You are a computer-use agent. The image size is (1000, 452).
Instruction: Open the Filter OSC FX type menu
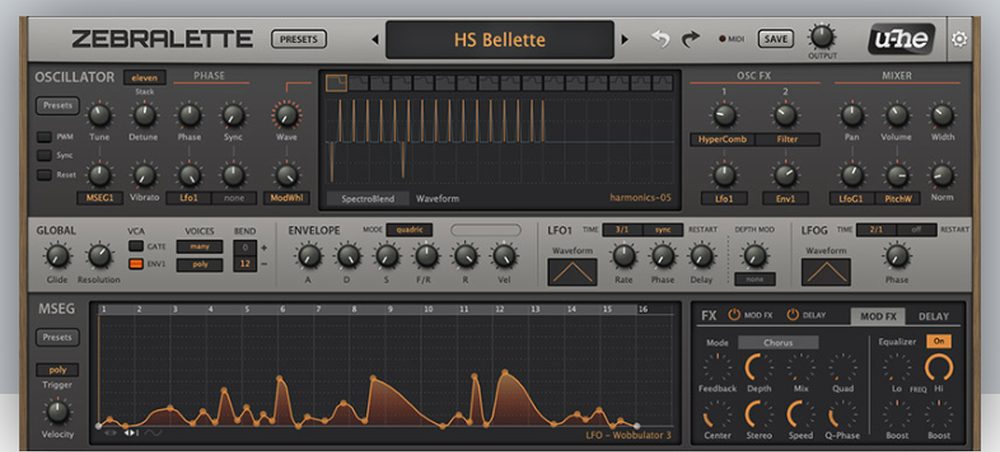pos(788,139)
